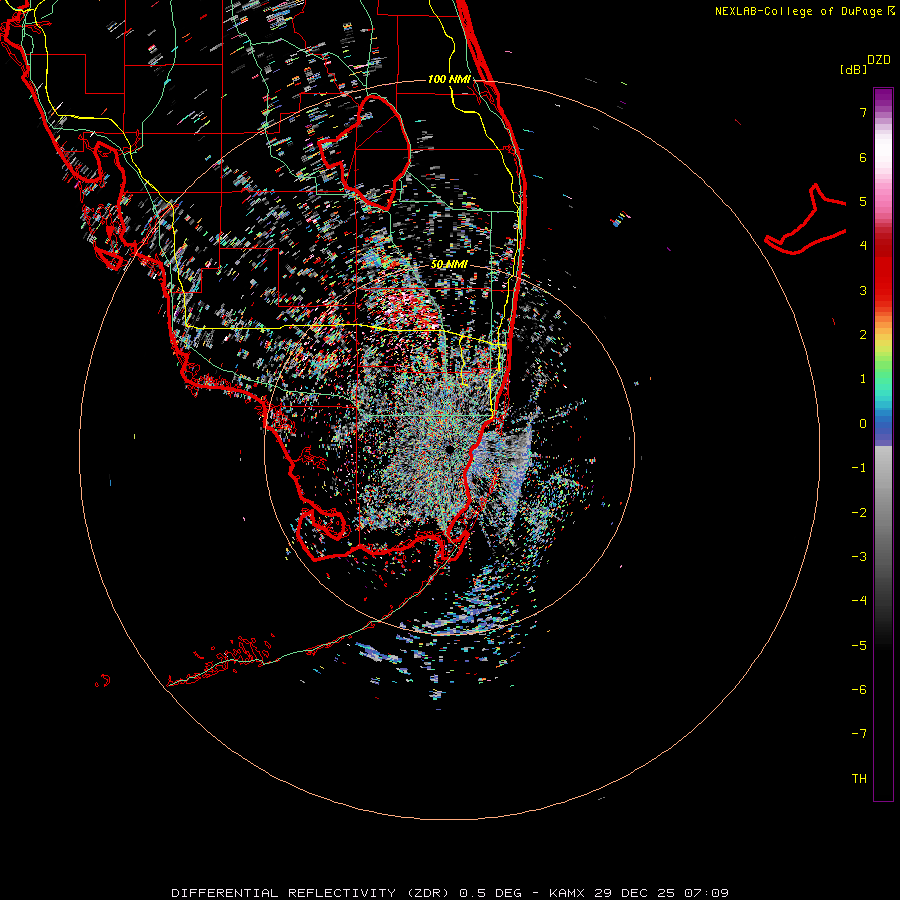Click the 4 tick label on the scale
900x900 pixels.
pos(863,246)
